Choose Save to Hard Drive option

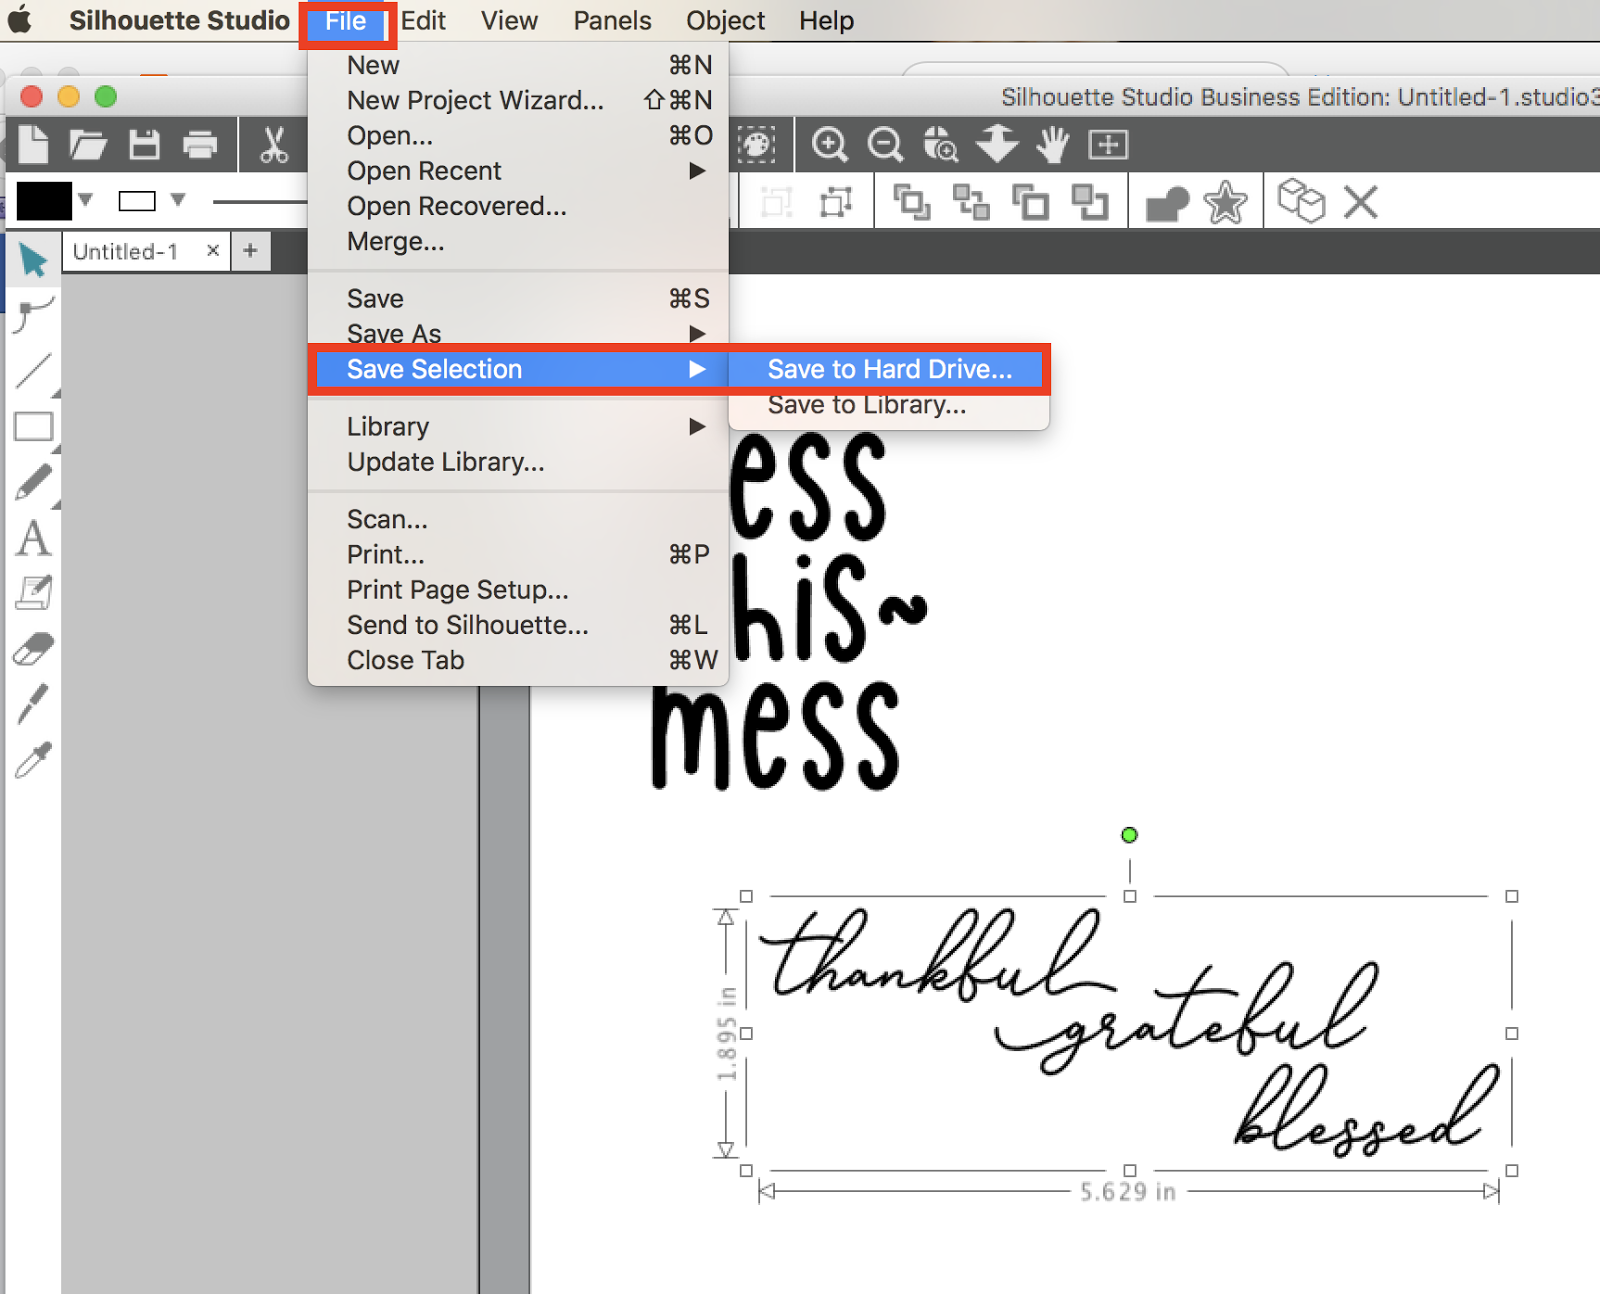click(889, 369)
